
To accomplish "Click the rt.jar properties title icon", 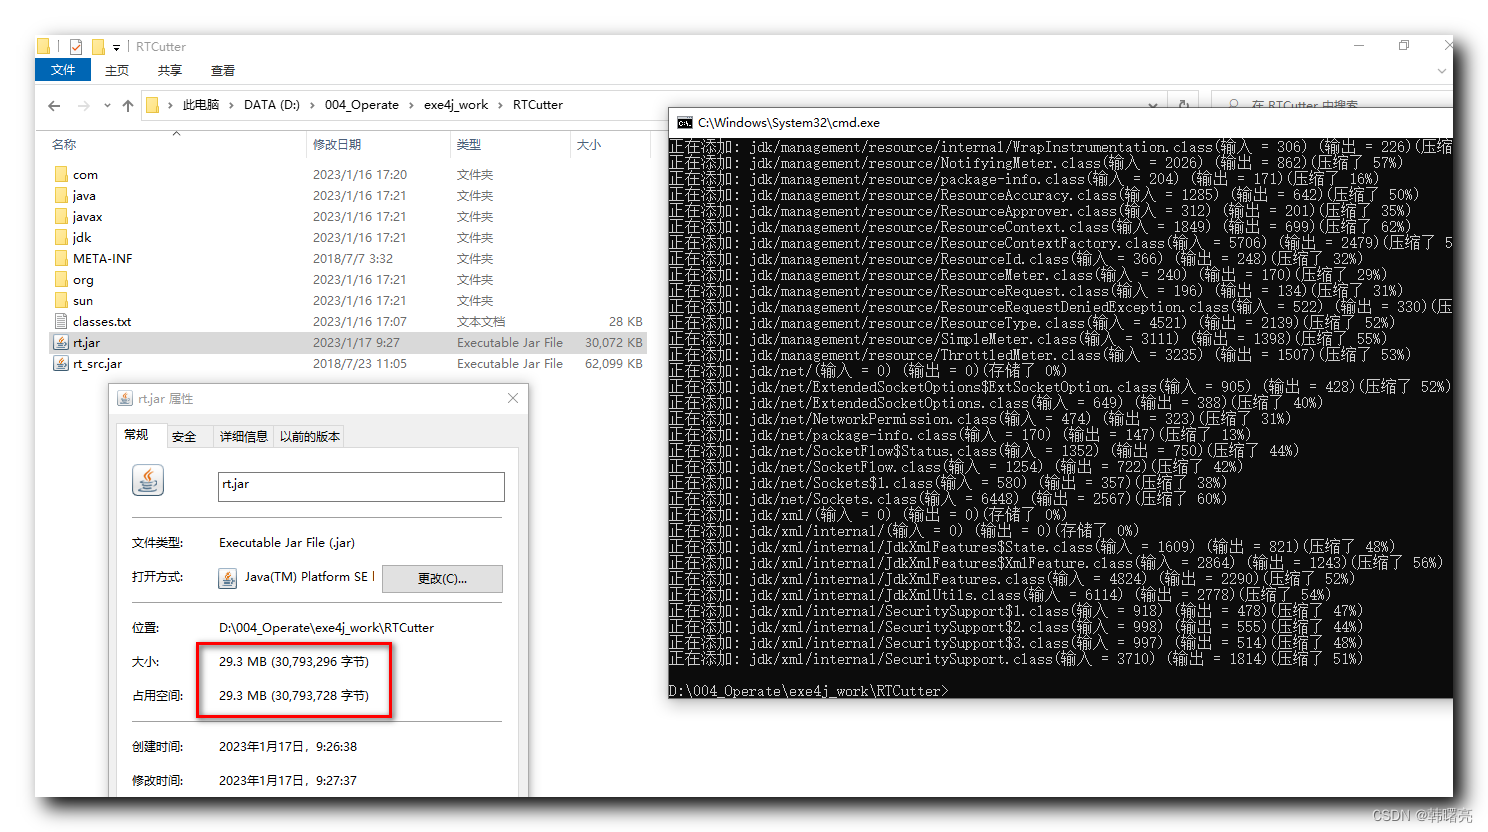I will [125, 398].
